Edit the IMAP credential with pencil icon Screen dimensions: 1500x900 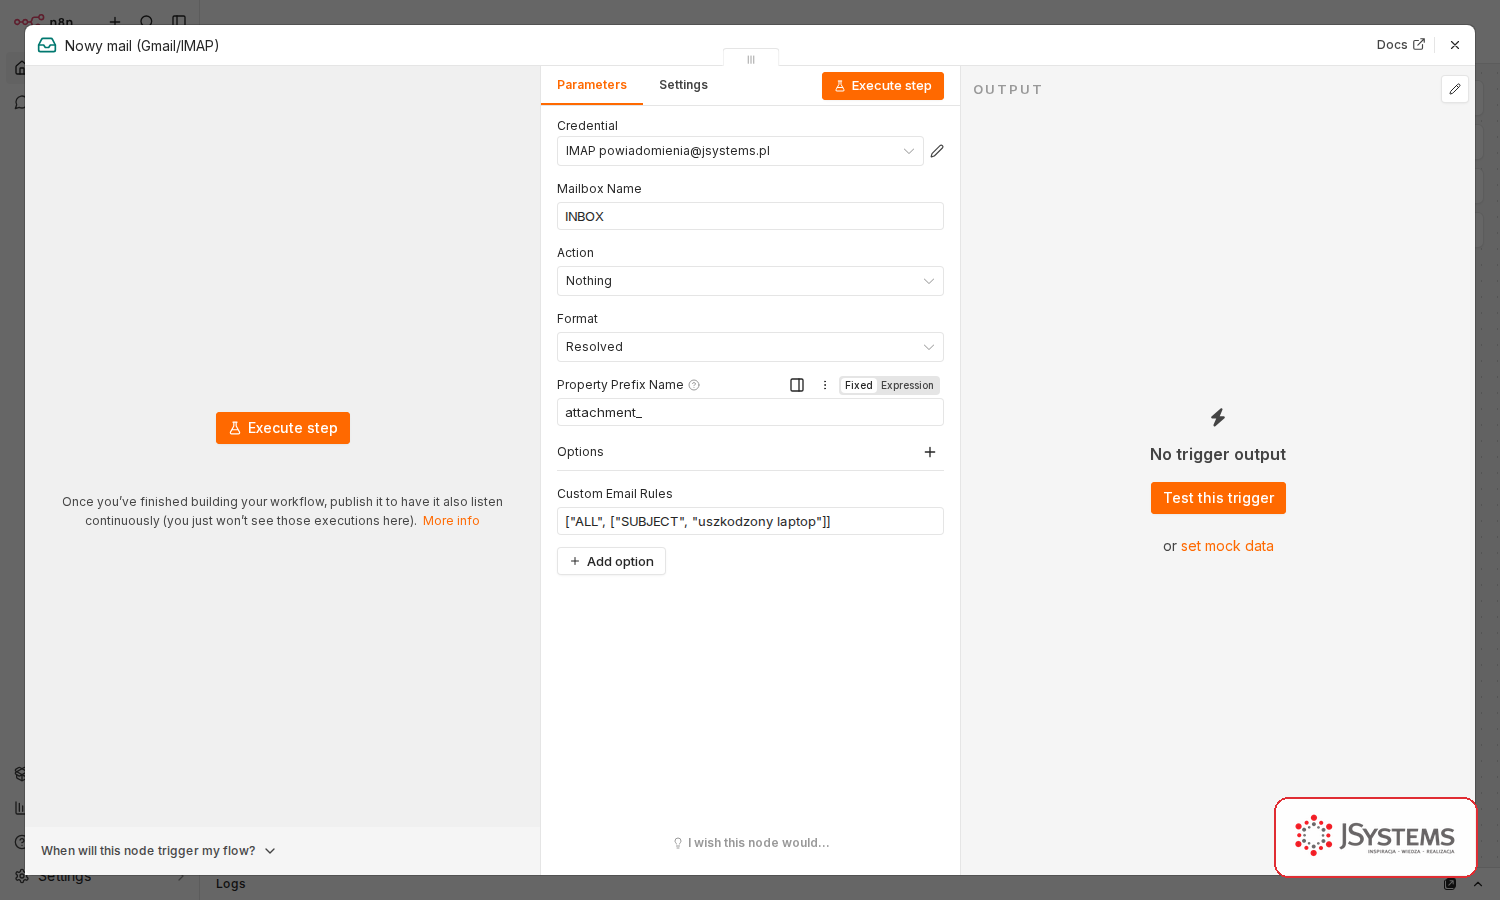click(x=937, y=151)
